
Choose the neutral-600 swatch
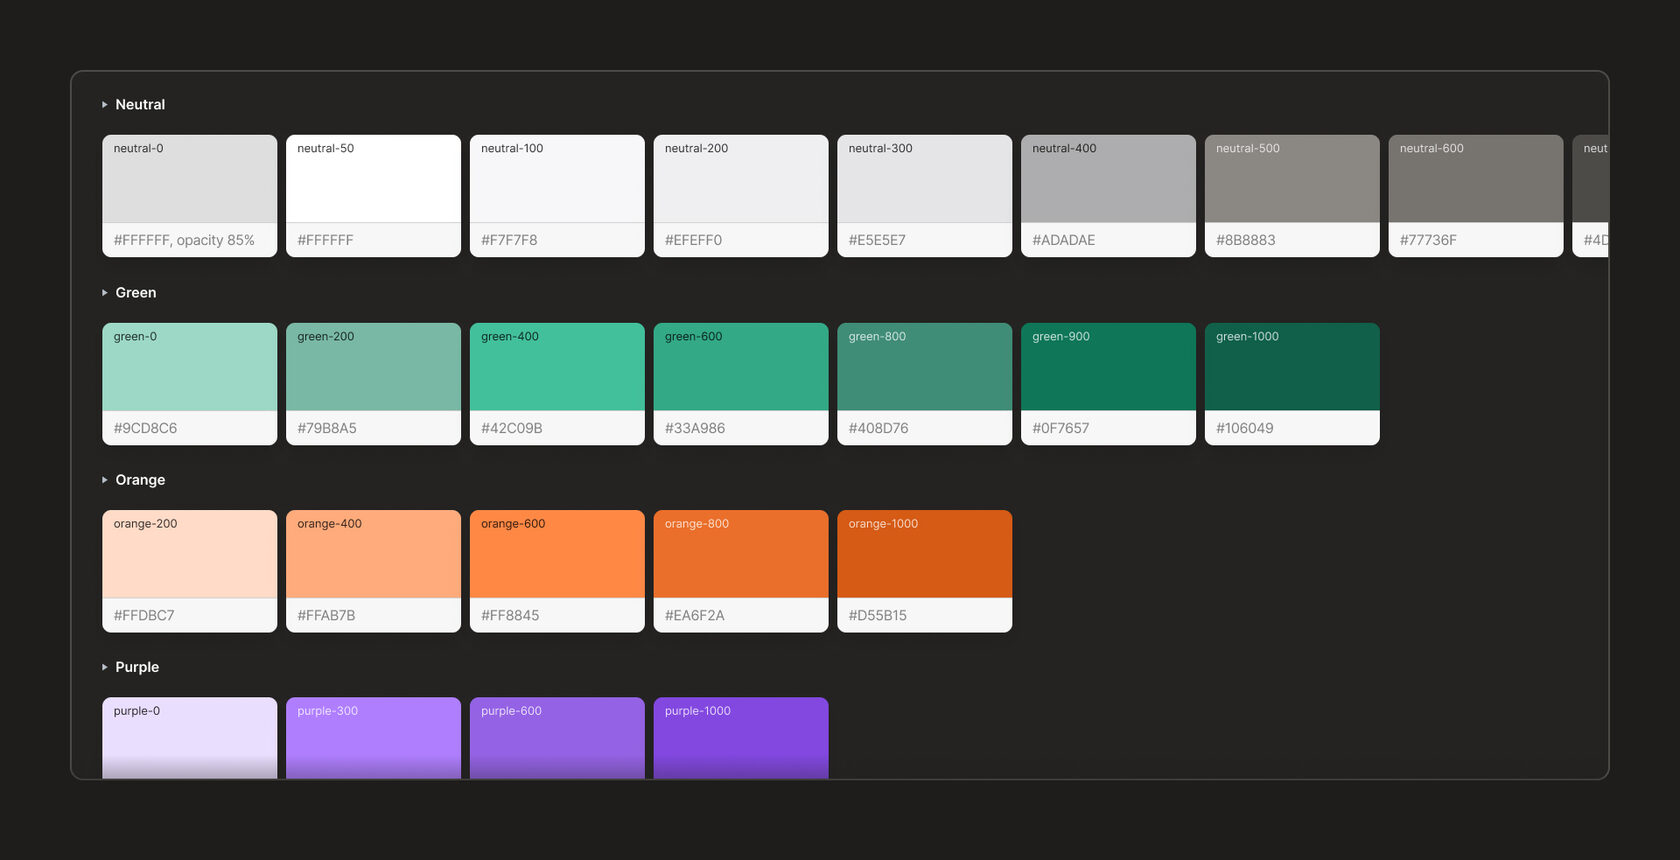[1476, 179]
